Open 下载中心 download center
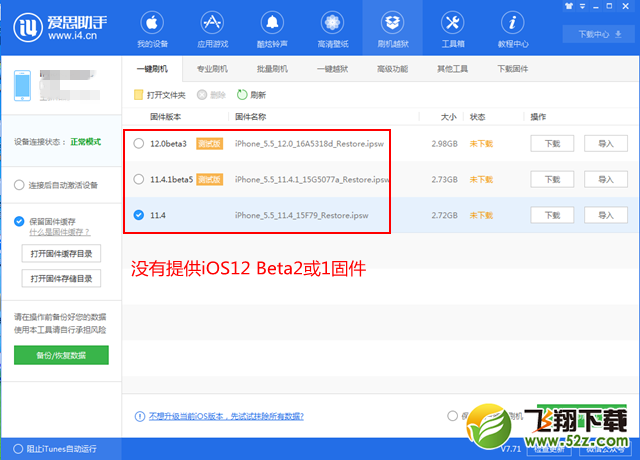 [x=599, y=34]
